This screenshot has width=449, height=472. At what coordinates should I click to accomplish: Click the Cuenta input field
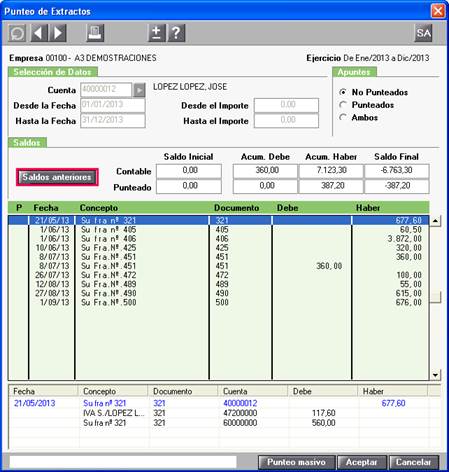tap(106, 89)
